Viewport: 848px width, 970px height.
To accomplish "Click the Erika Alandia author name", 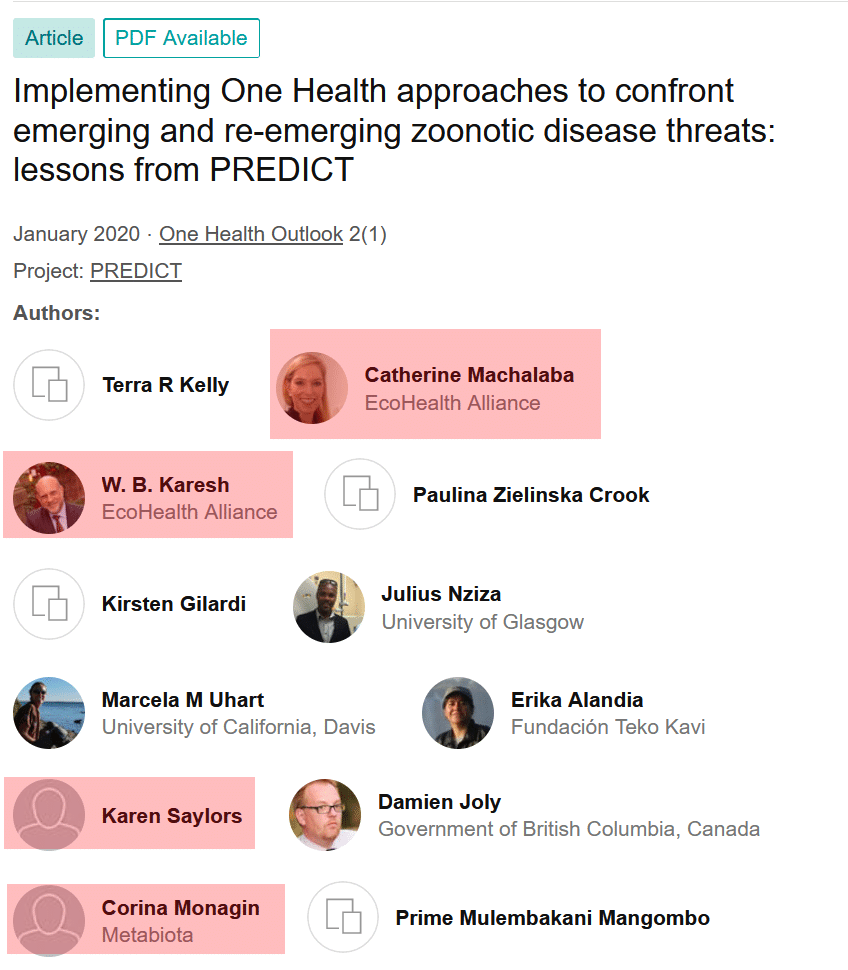I will coord(577,700).
